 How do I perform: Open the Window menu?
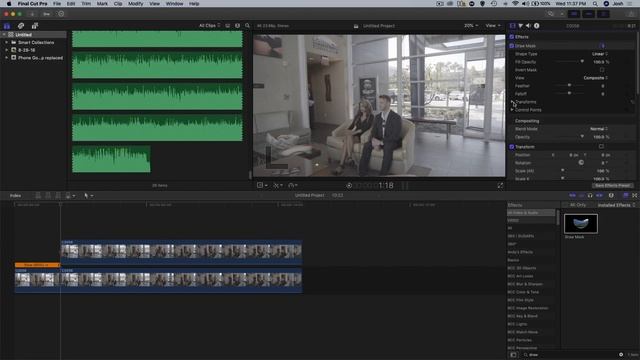tap(174, 4)
